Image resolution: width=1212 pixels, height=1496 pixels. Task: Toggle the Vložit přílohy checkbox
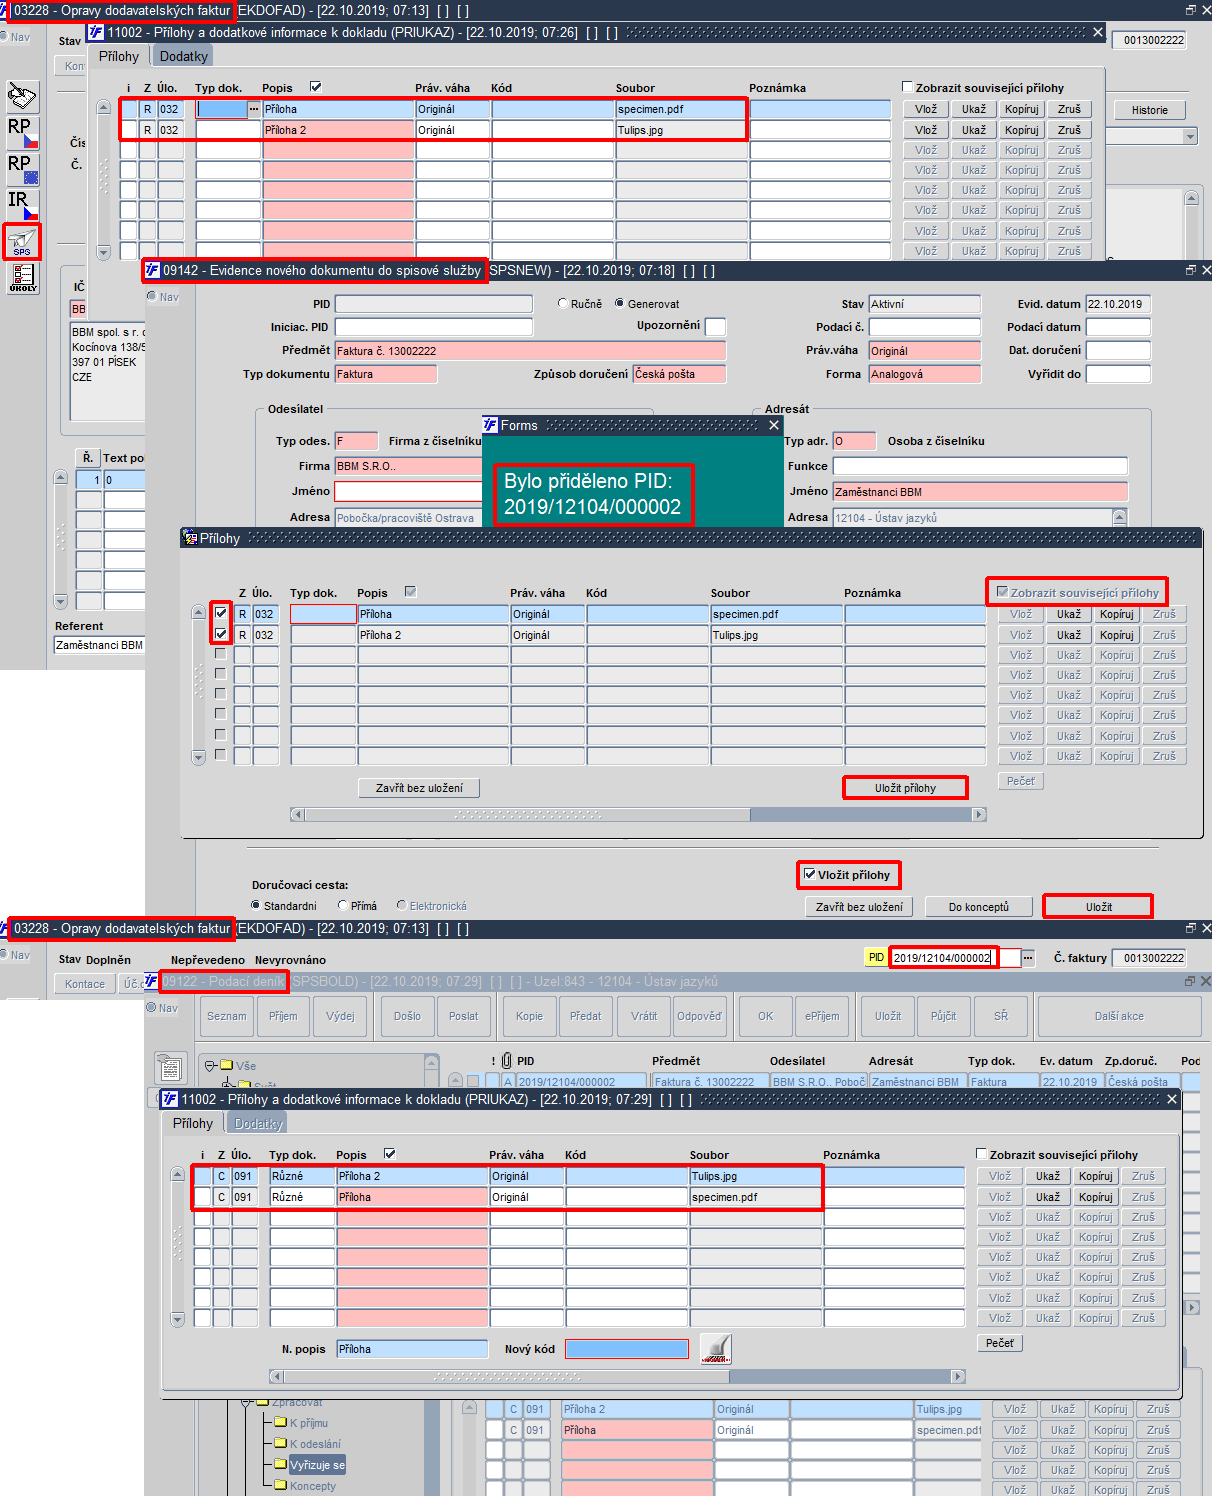click(x=810, y=874)
